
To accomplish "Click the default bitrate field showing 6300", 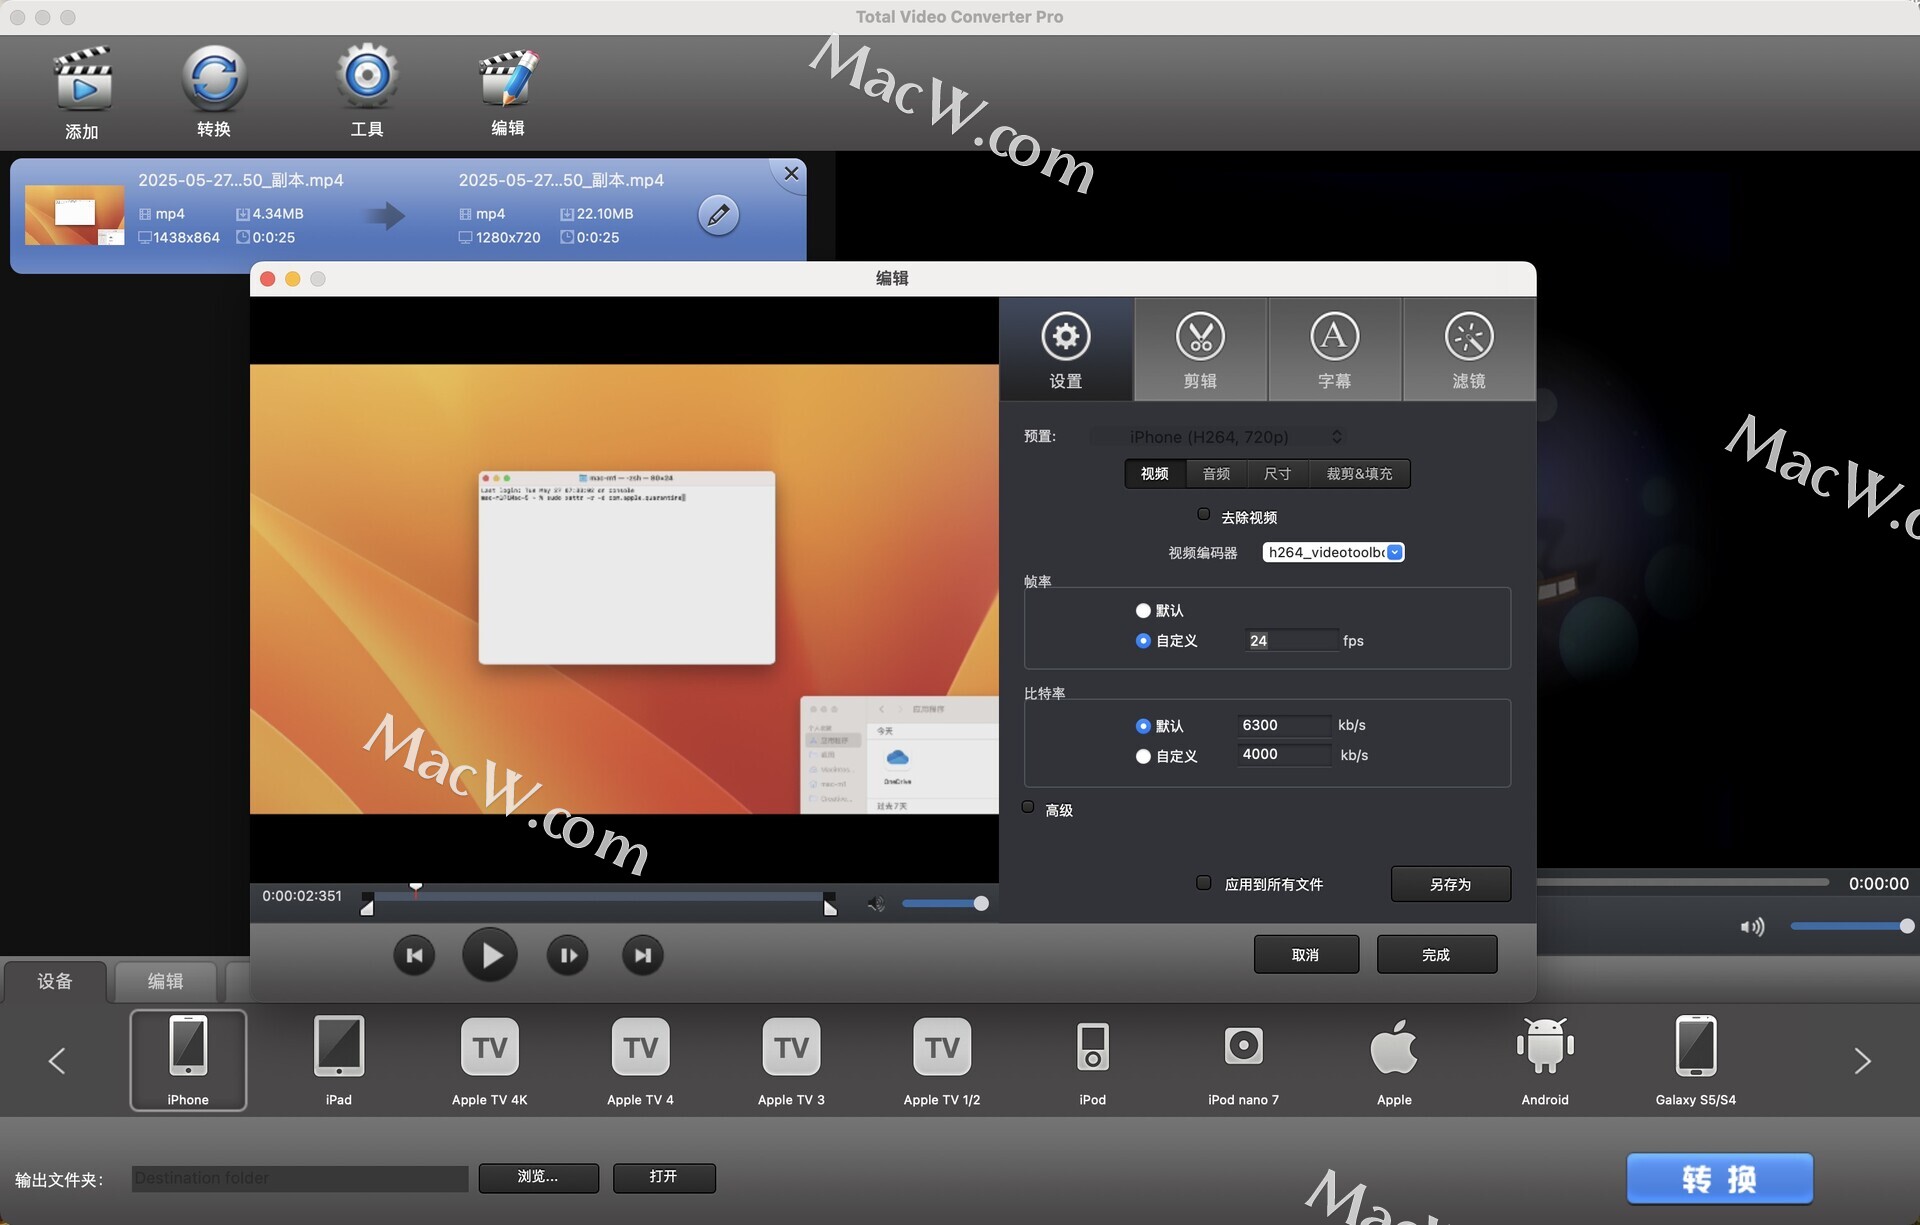I will tap(1284, 725).
